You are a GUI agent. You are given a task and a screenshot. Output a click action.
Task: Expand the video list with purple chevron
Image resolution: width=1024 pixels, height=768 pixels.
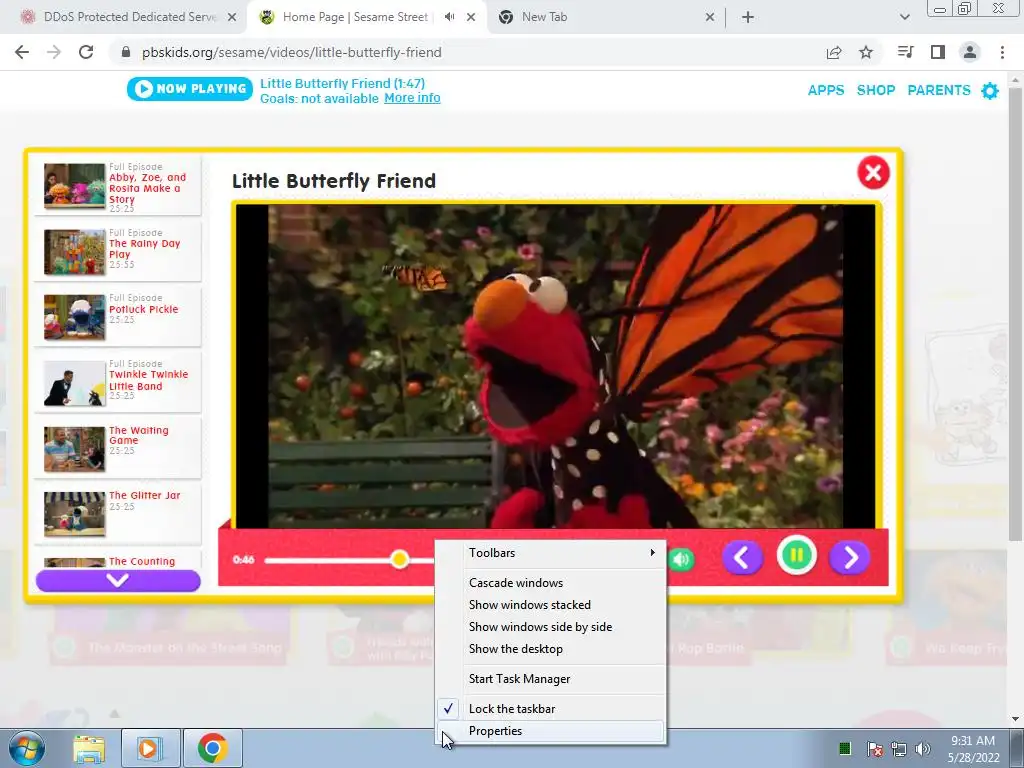click(118, 580)
